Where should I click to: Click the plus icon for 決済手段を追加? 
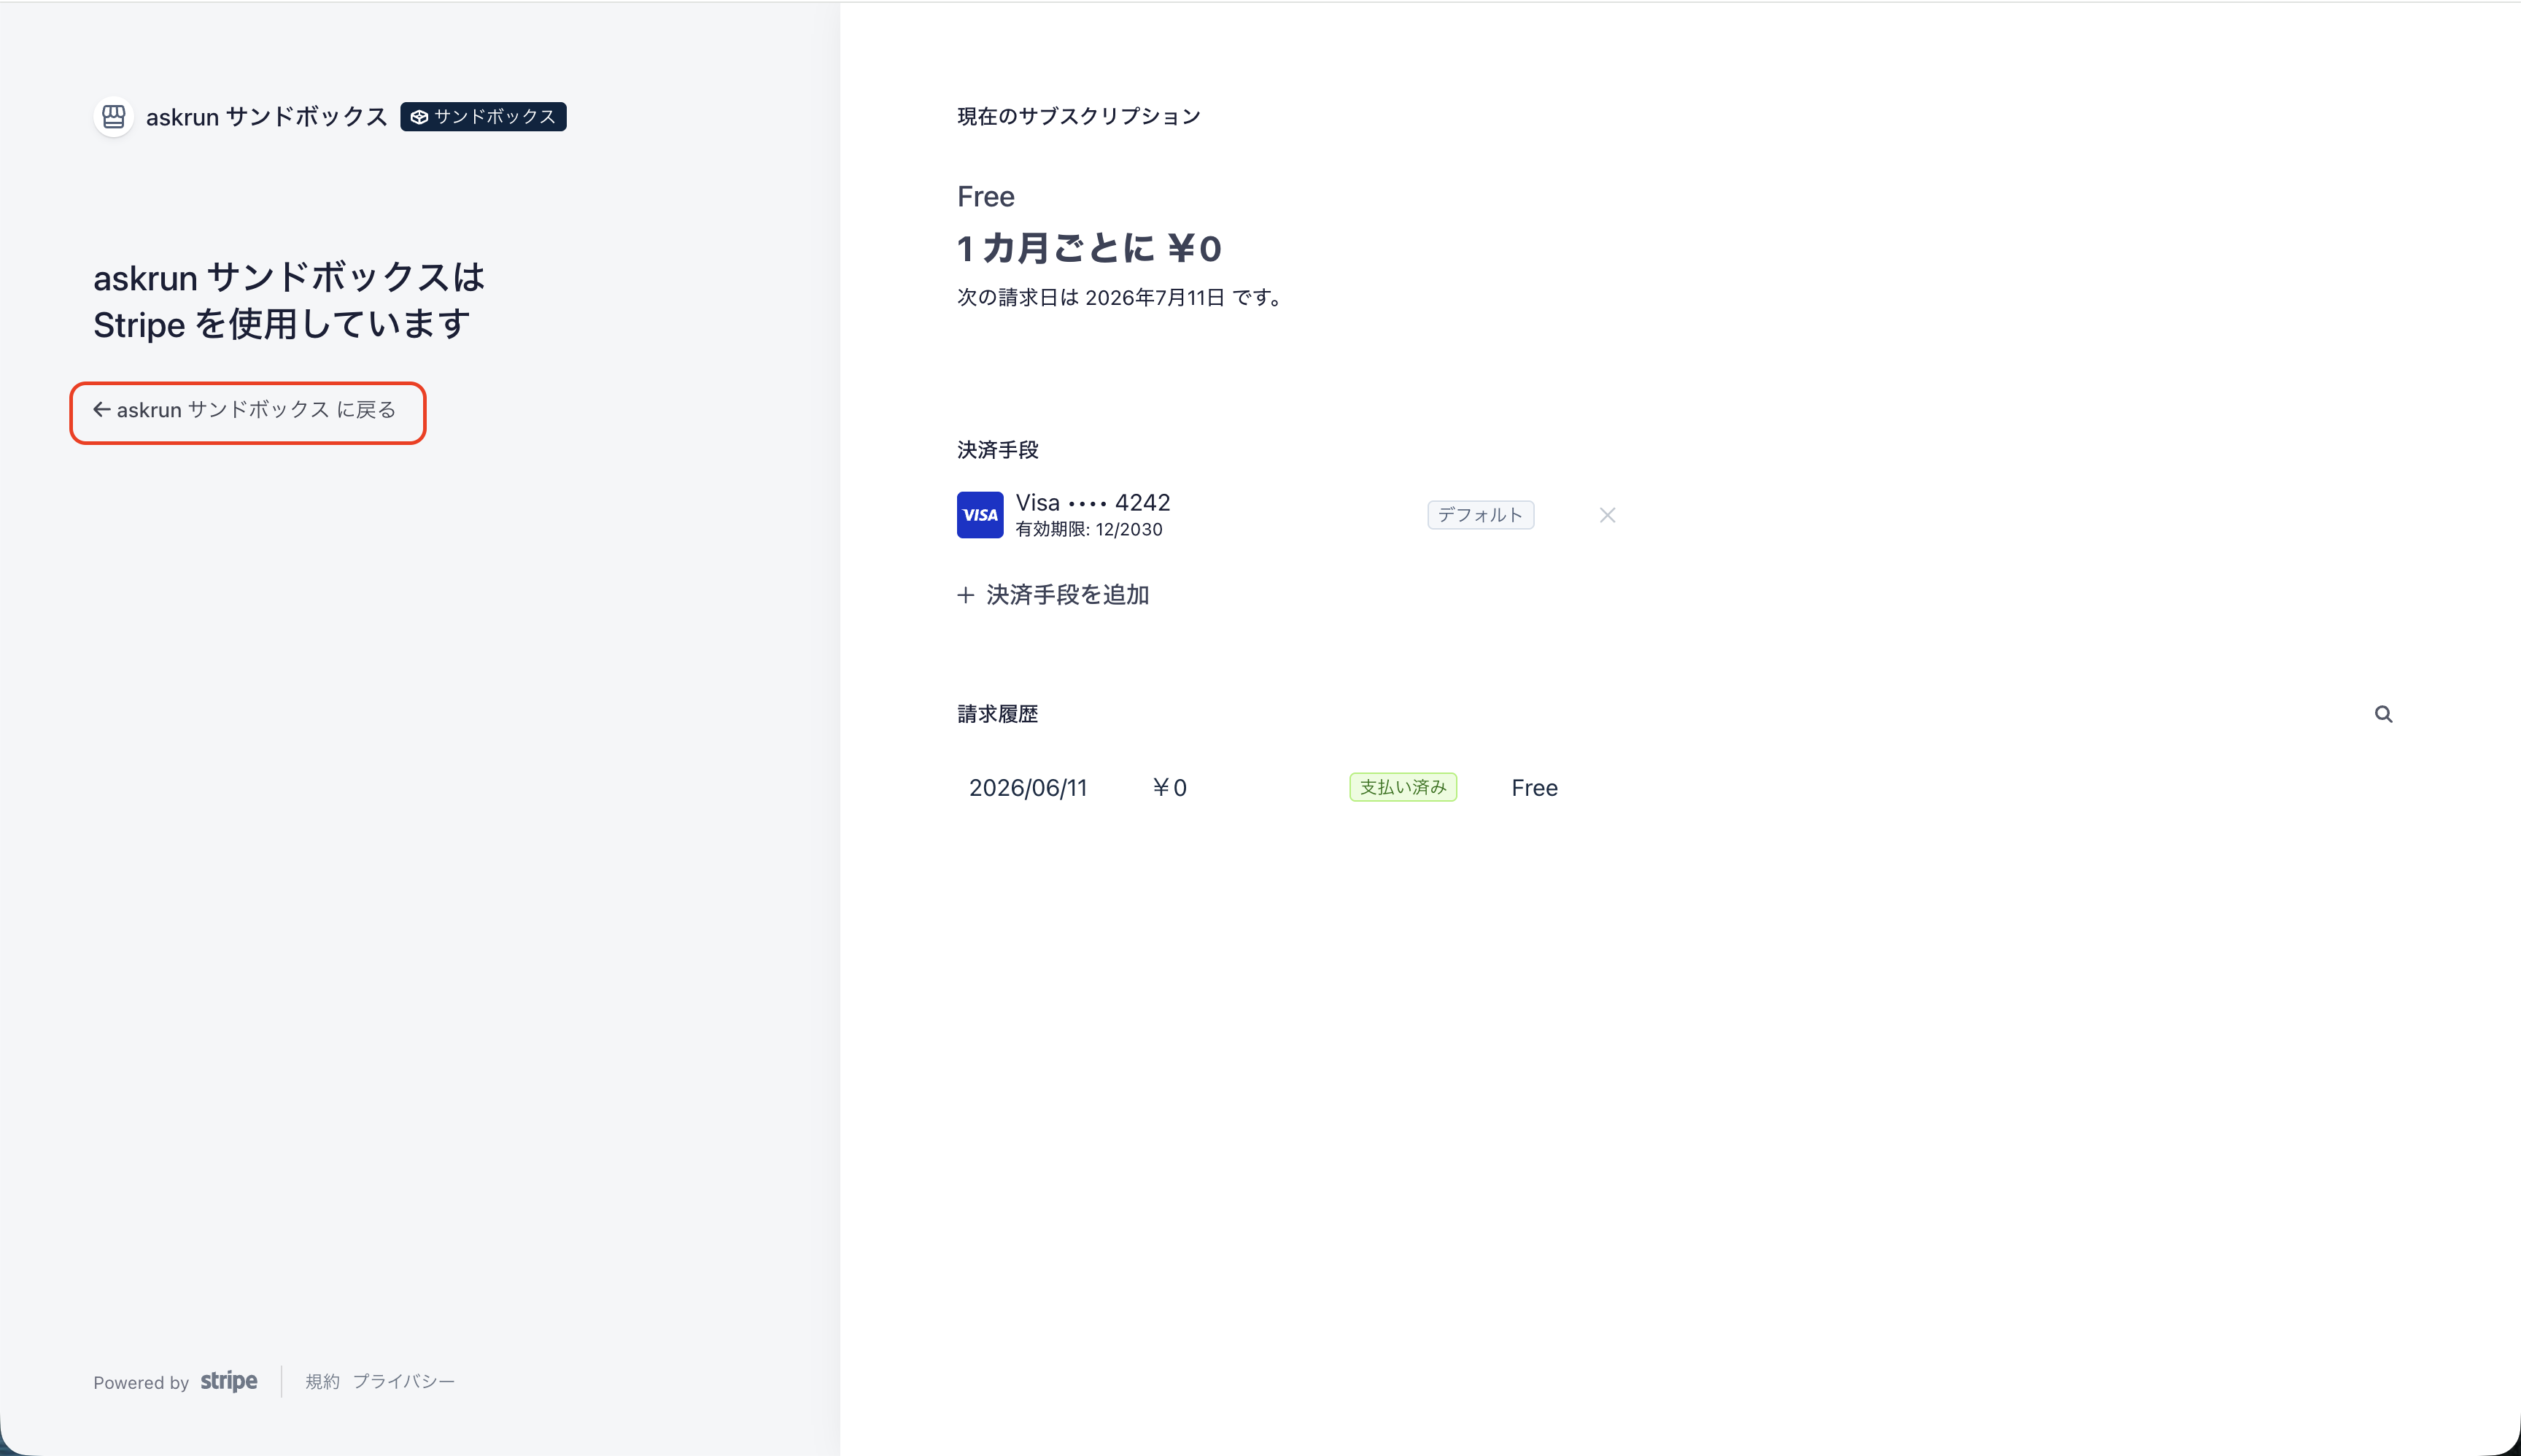pos(965,595)
